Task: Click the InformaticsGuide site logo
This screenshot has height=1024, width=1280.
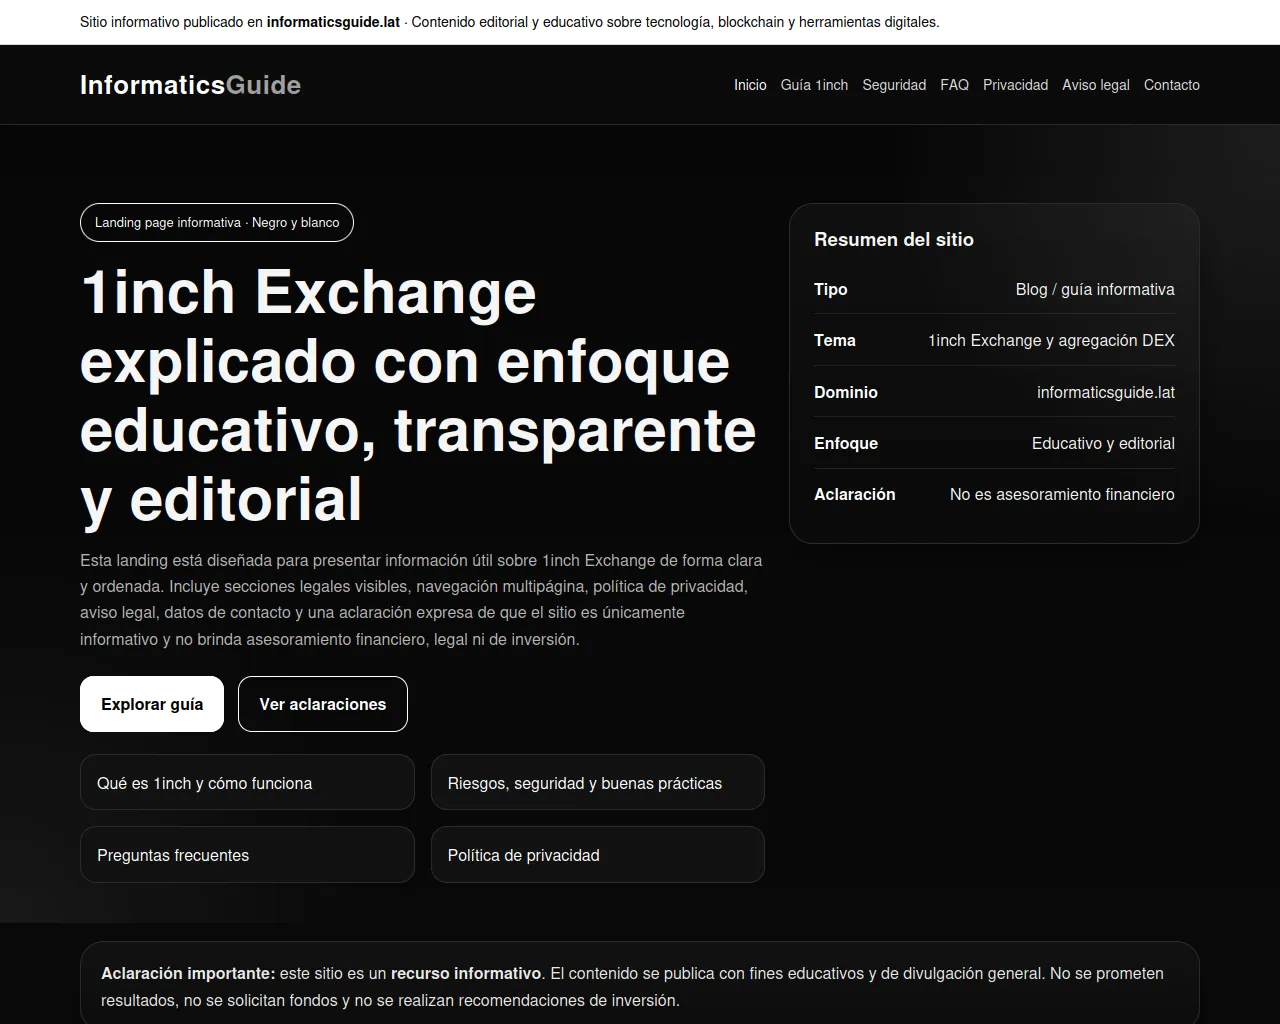Action: click(x=190, y=85)
